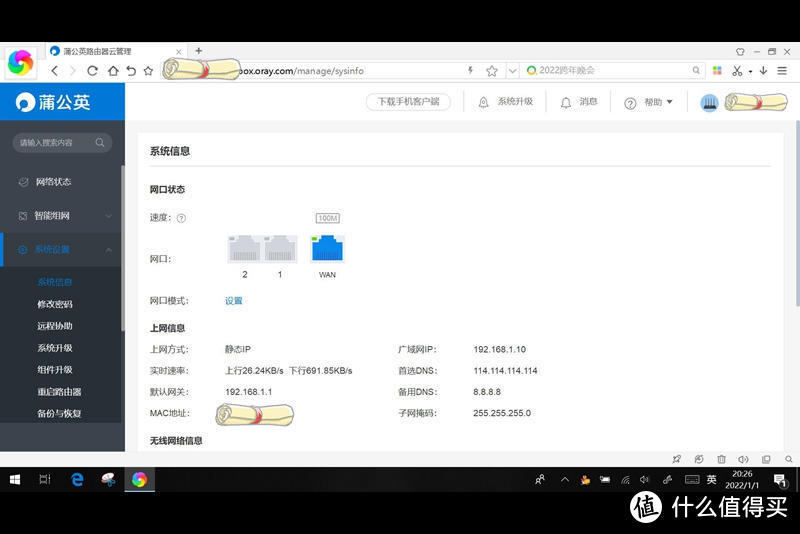Screen dimensions: 800x534
Task: Select the 蒲公英路由器云管理 tab
Action: pos(117,52)
